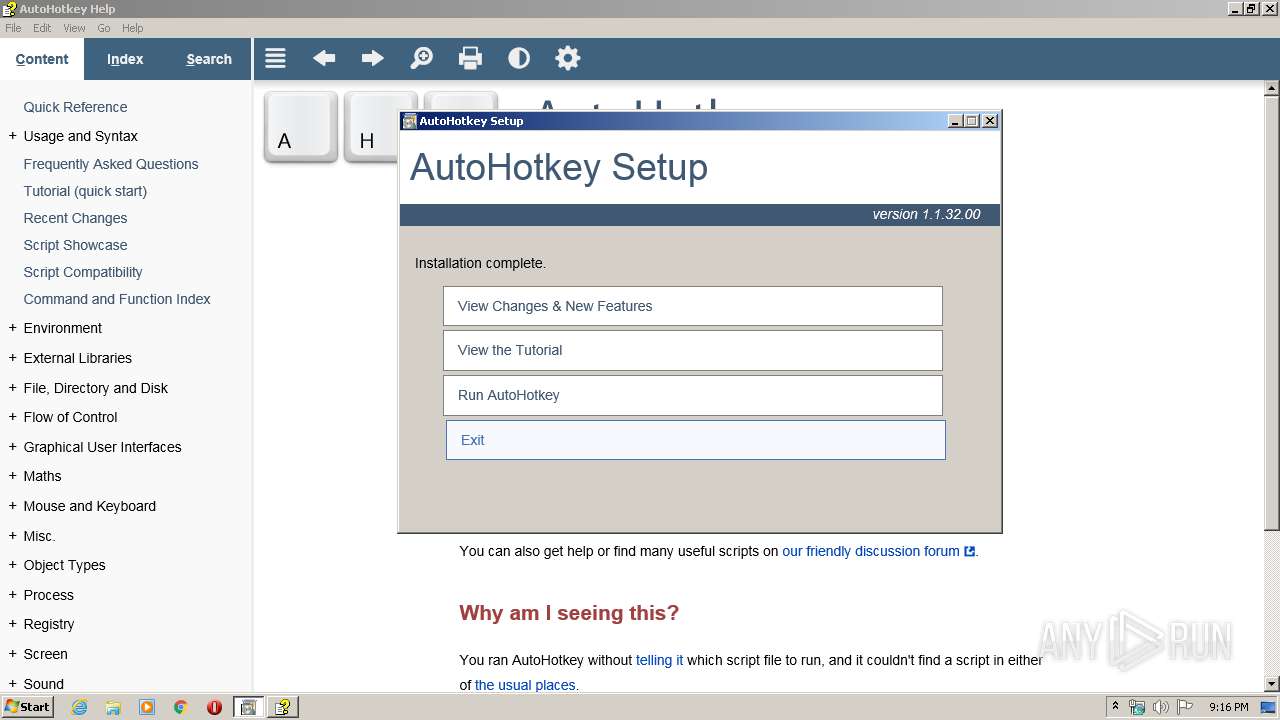Open Script Showcase page
The image size is (1280, 720).
(75, 245)
